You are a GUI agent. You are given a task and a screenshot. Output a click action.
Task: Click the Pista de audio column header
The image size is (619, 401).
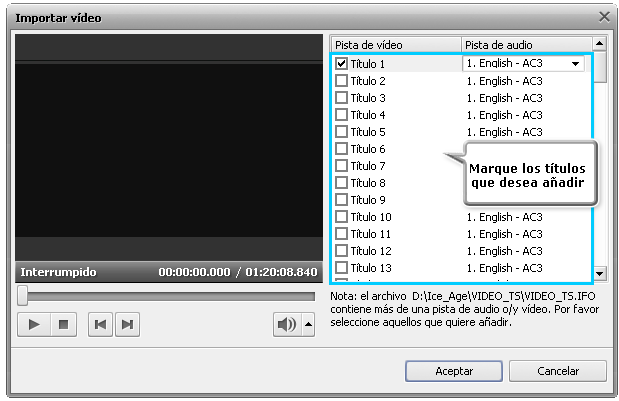coord(526,45)
